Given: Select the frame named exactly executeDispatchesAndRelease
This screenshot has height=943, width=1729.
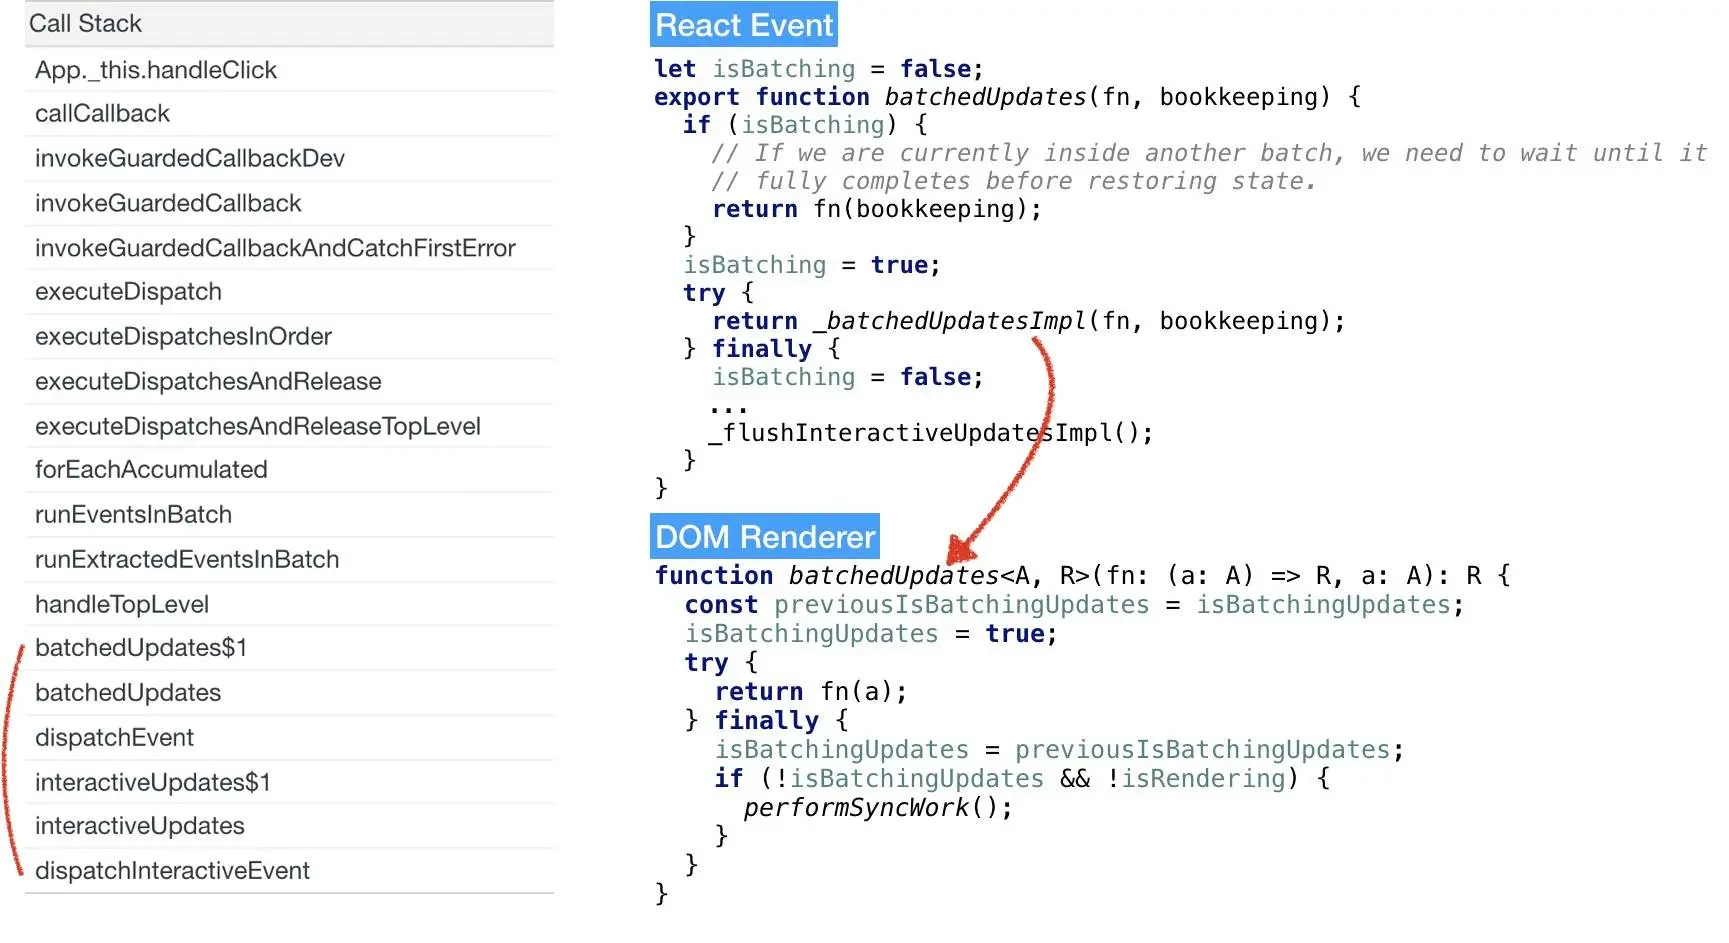Looking at the screenshot, I should point(289,382).
